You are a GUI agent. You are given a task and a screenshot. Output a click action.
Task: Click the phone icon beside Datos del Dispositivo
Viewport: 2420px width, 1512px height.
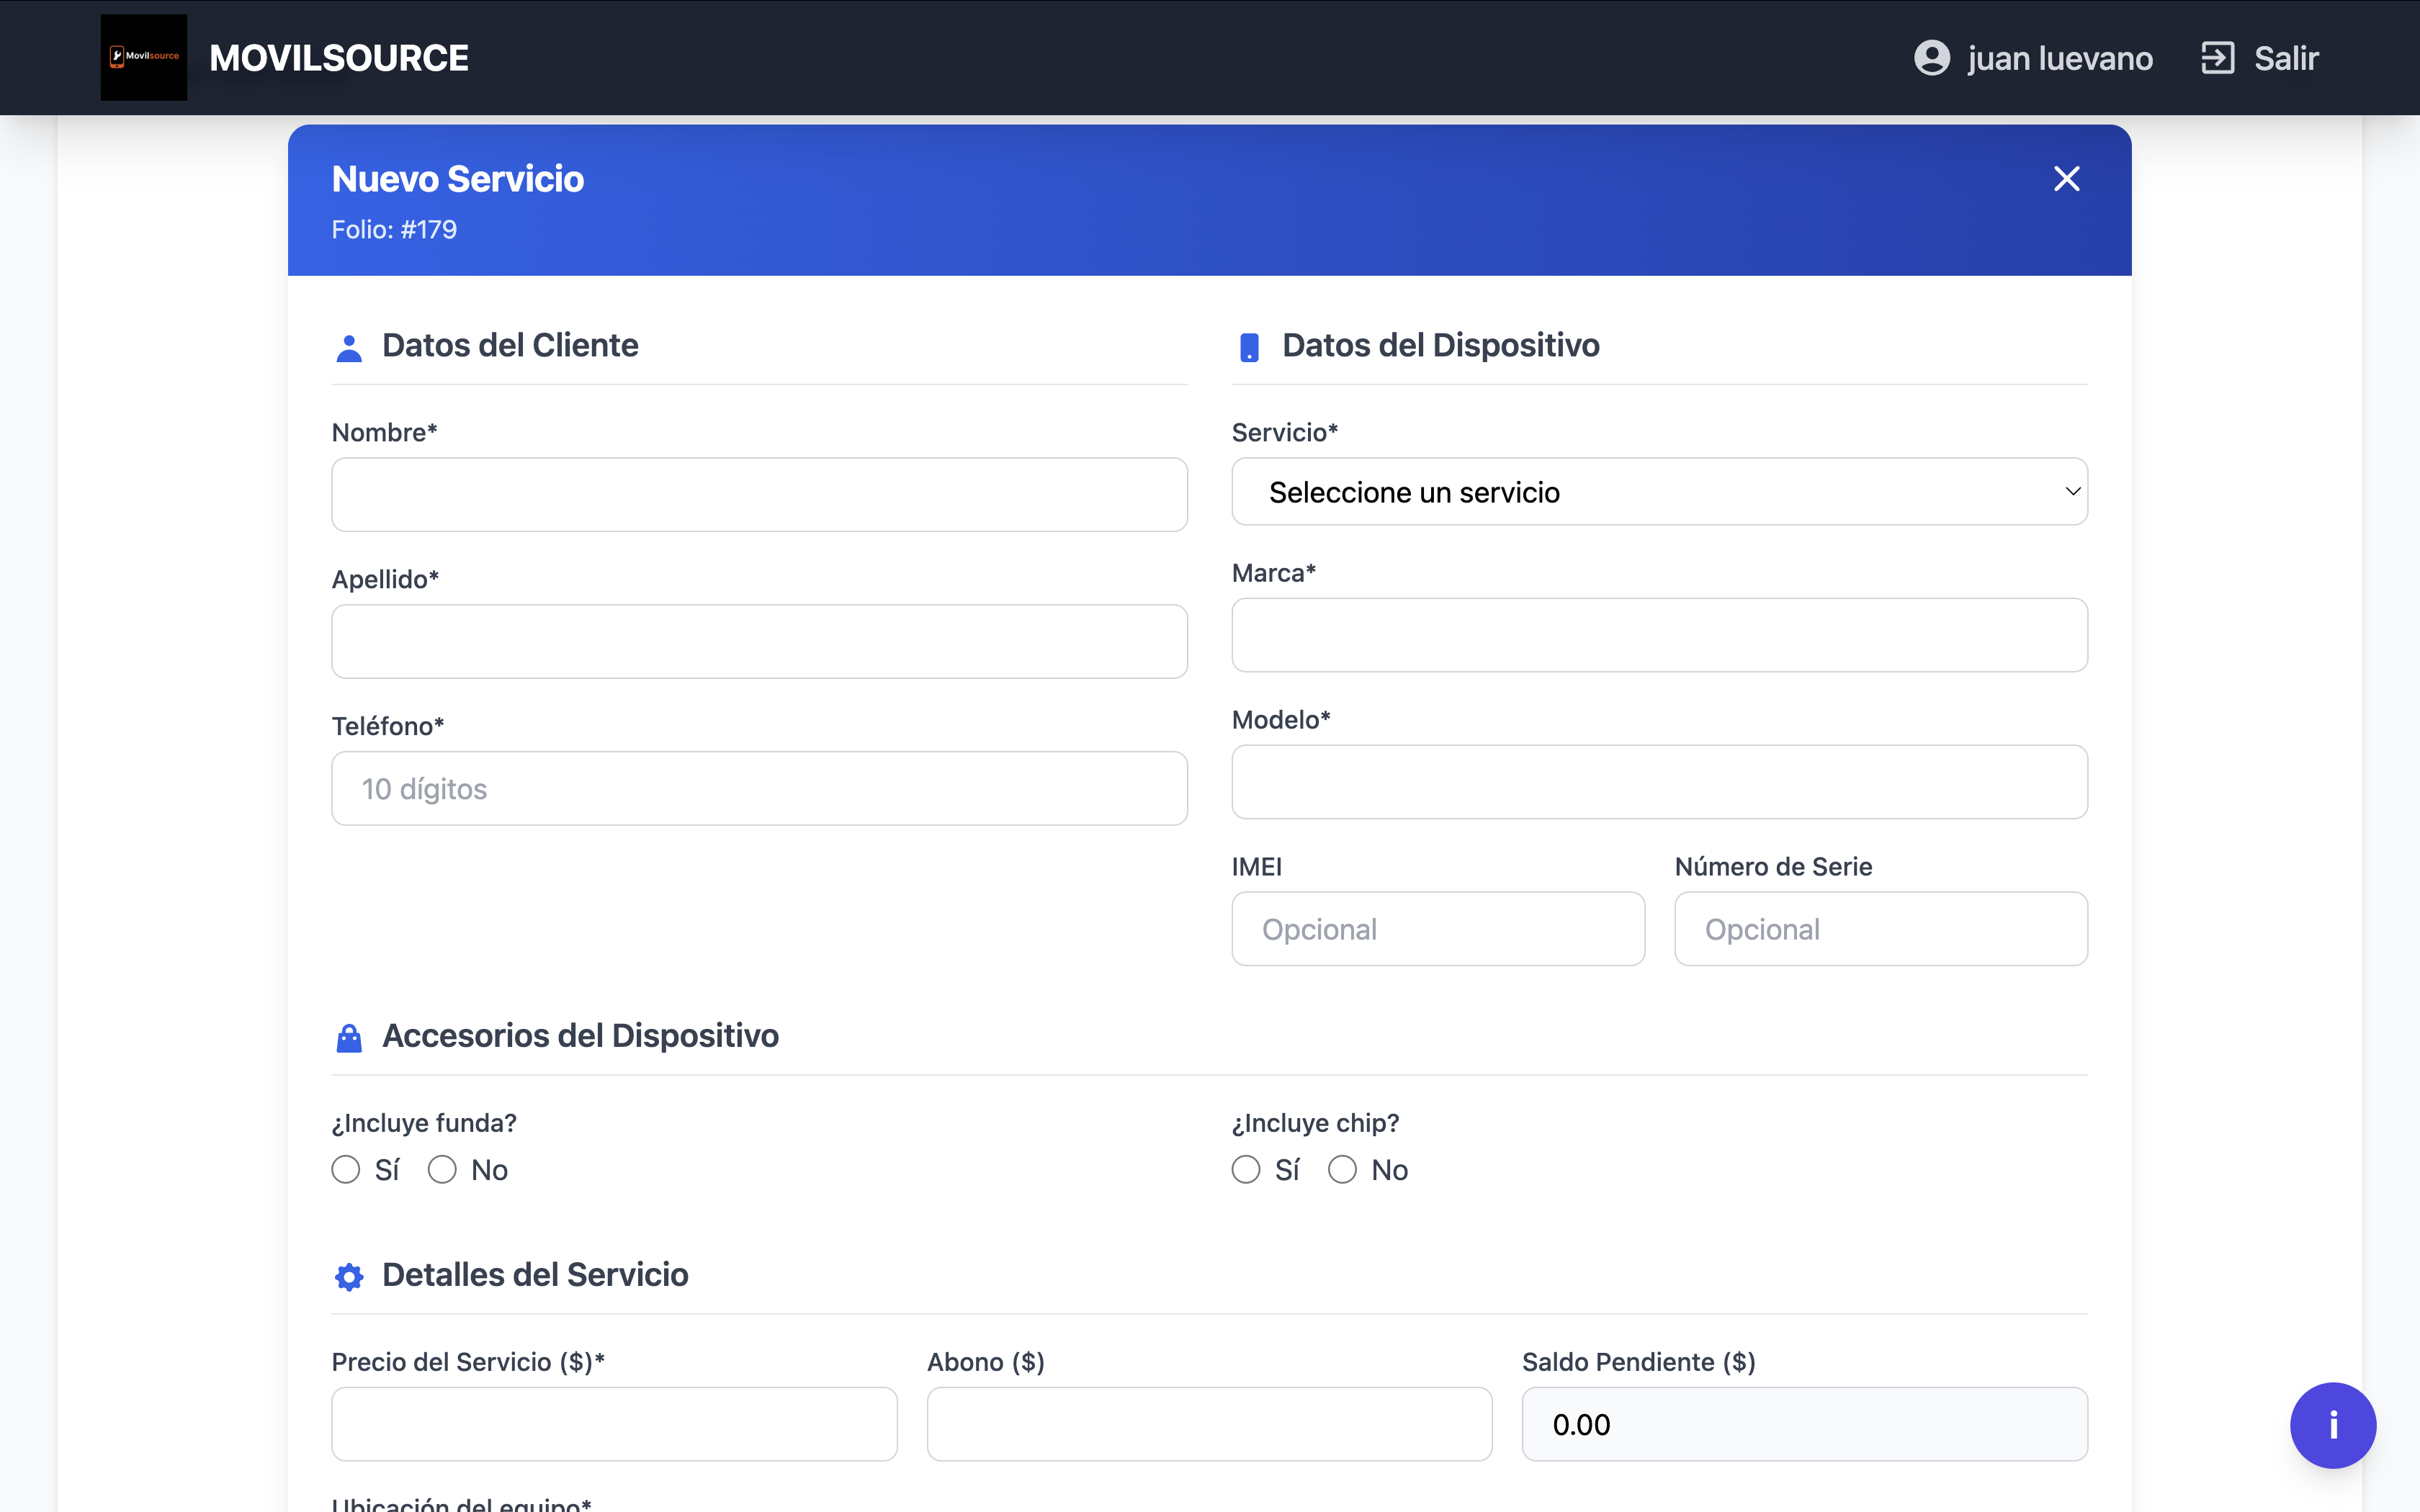tap(1249, 347)
